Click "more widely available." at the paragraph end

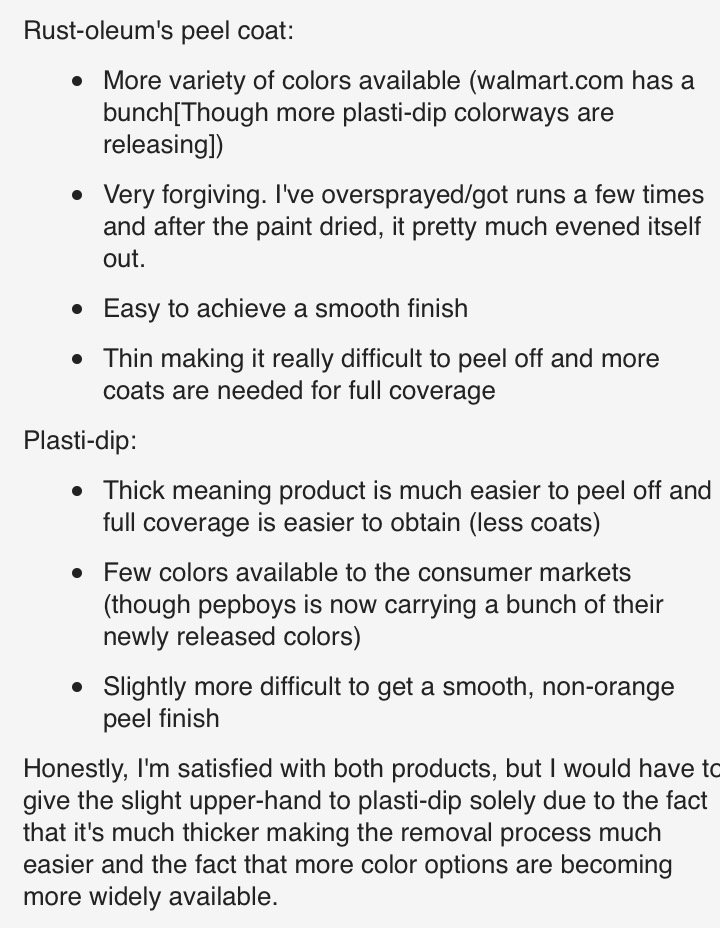click(151, 897)
